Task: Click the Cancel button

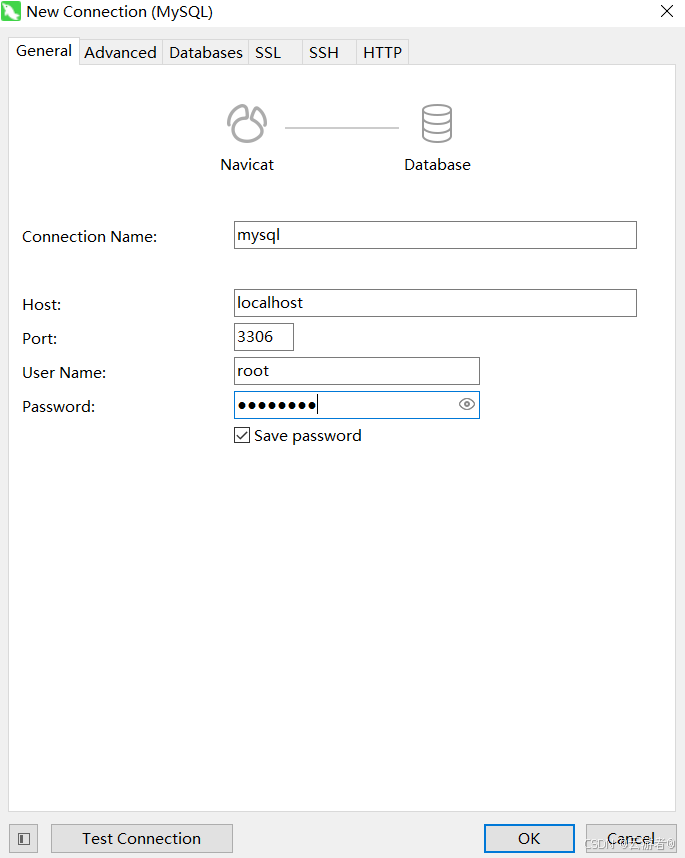Action: tap(631, 838)
